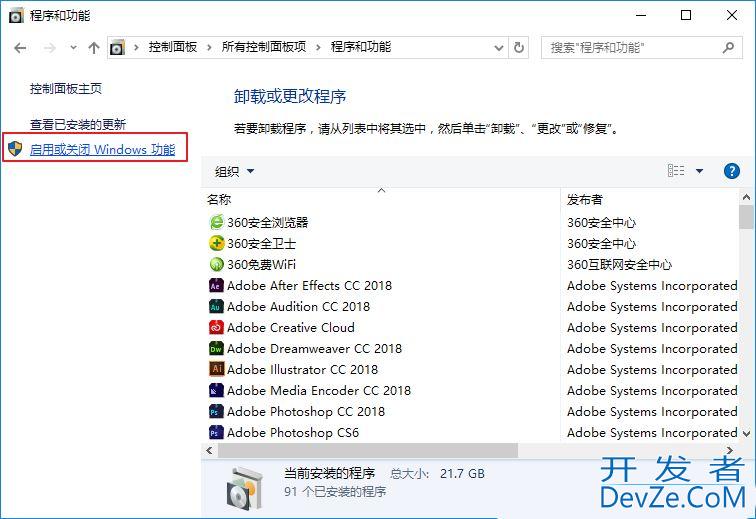Image resolution: width=756 pixels, height=519 pixels.
Task: Go forward with the right arrow
Action: [49, 48]
